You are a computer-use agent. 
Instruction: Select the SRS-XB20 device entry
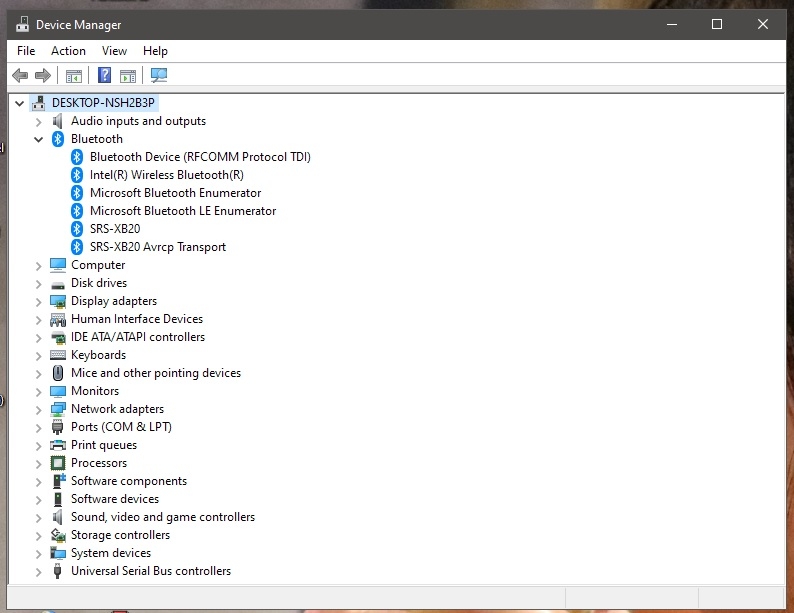(115, 229)
